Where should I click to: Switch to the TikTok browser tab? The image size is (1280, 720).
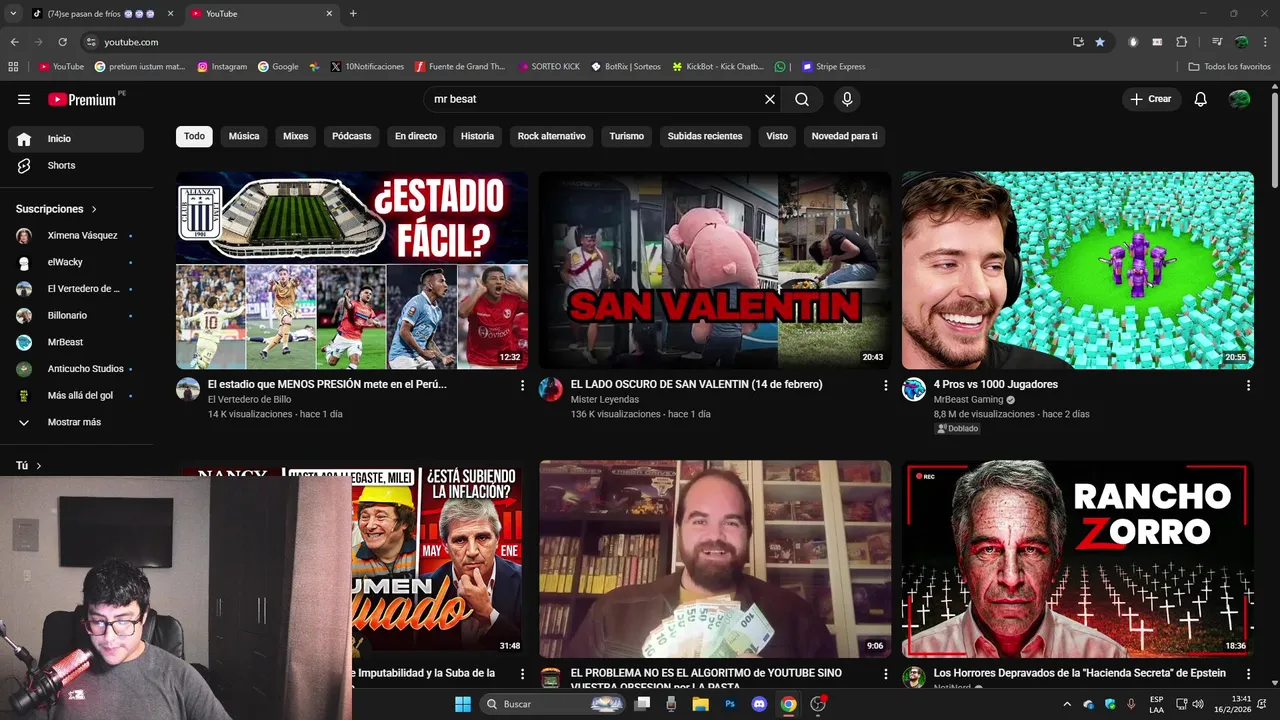100,14
